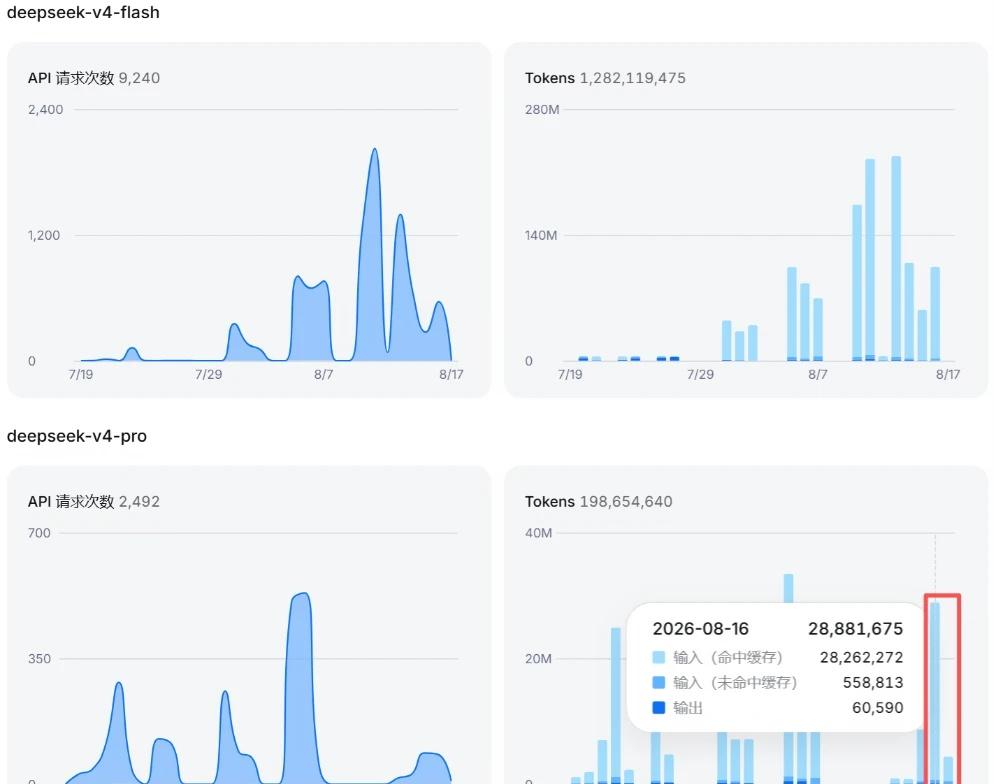Click 8/7 on the flash API requests chart

click(323, 375)
